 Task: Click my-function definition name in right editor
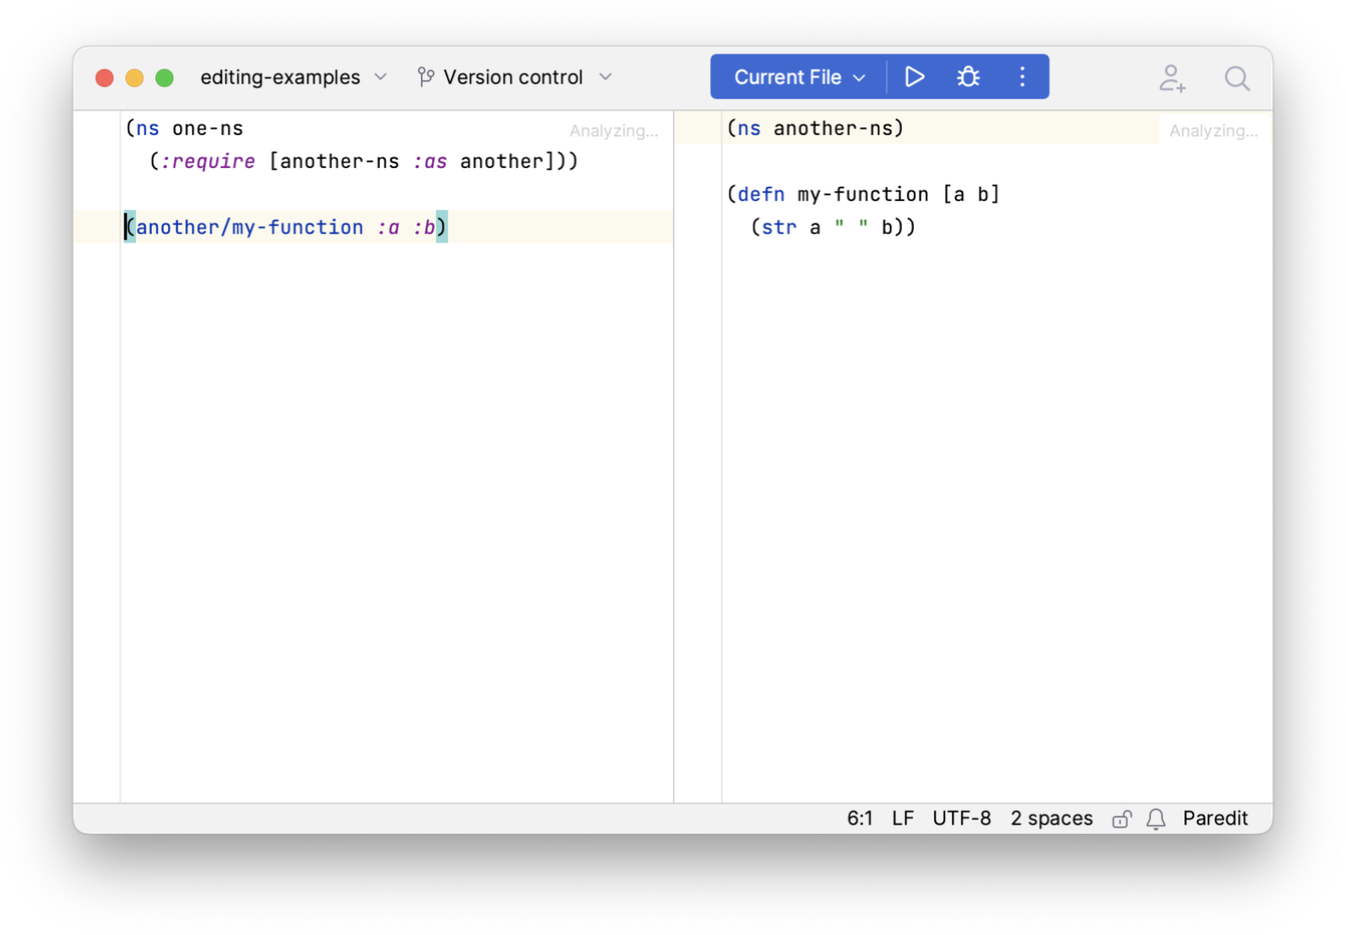(x=863, y=194)
